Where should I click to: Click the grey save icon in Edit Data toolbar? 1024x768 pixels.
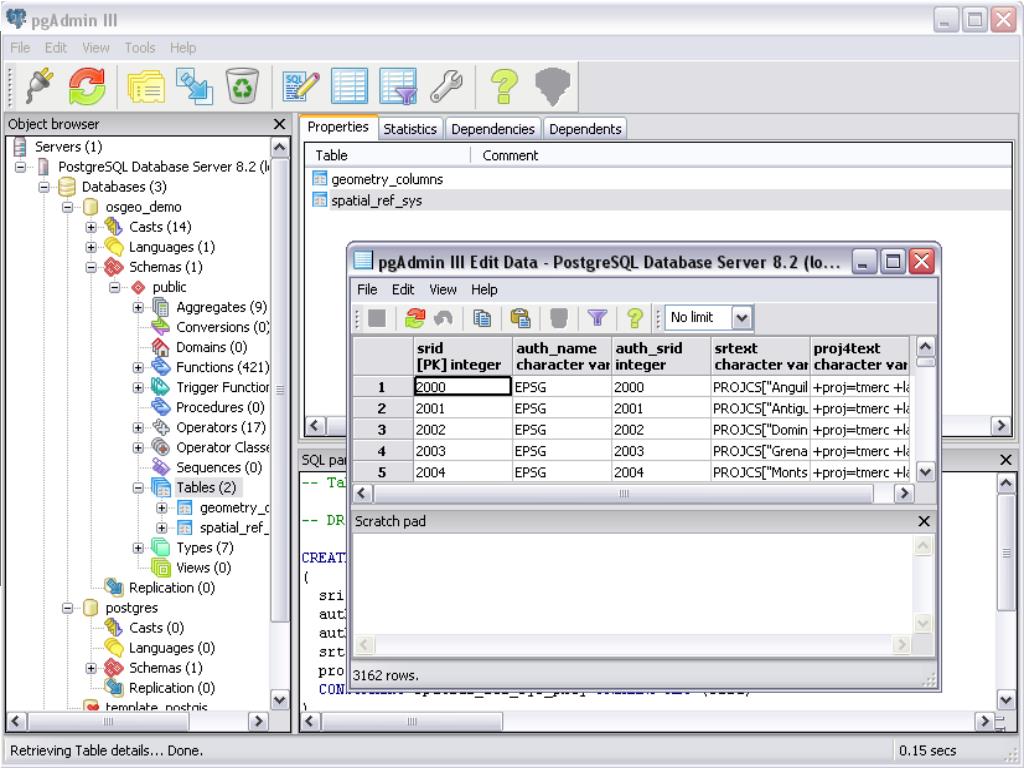[377, 318]
